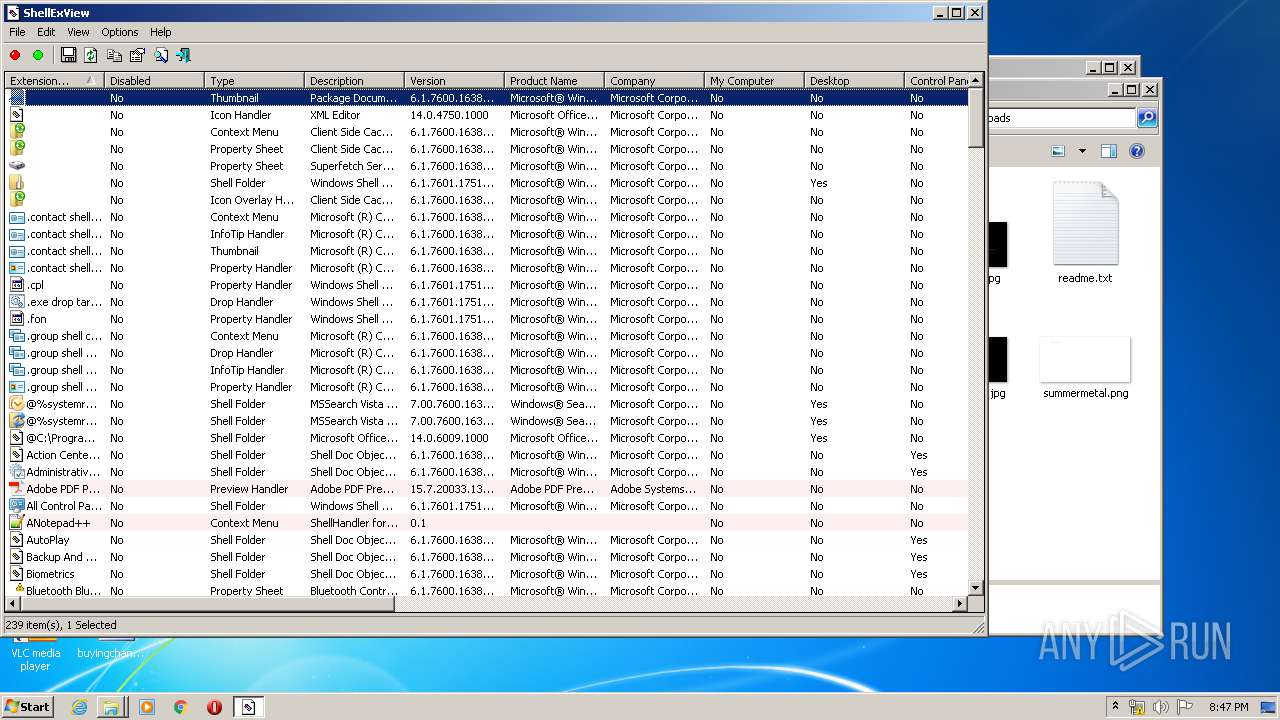Click Adobe Systems company cell

point(653,489)
